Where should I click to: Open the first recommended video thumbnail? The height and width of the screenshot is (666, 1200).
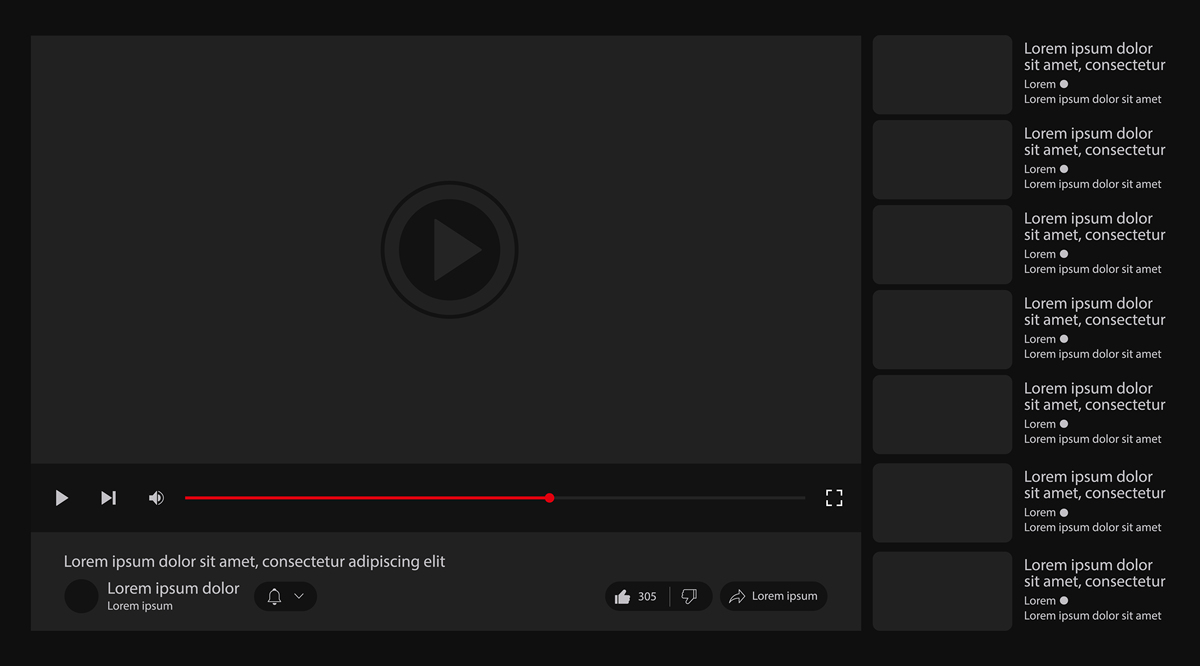coord(942,75)
